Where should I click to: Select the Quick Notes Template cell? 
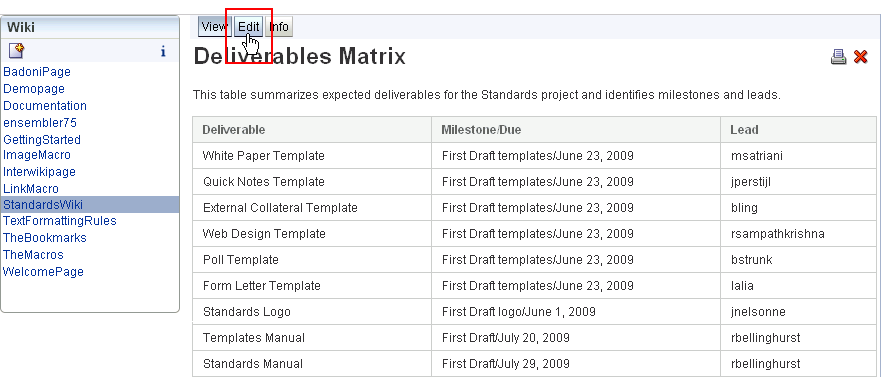coord(312,182)
